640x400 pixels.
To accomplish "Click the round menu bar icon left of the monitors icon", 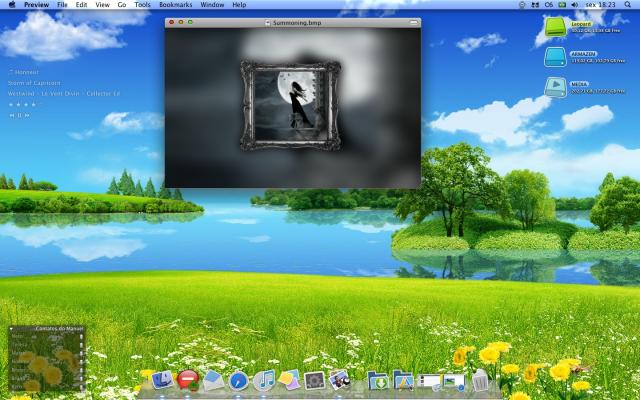I will 522,5.
